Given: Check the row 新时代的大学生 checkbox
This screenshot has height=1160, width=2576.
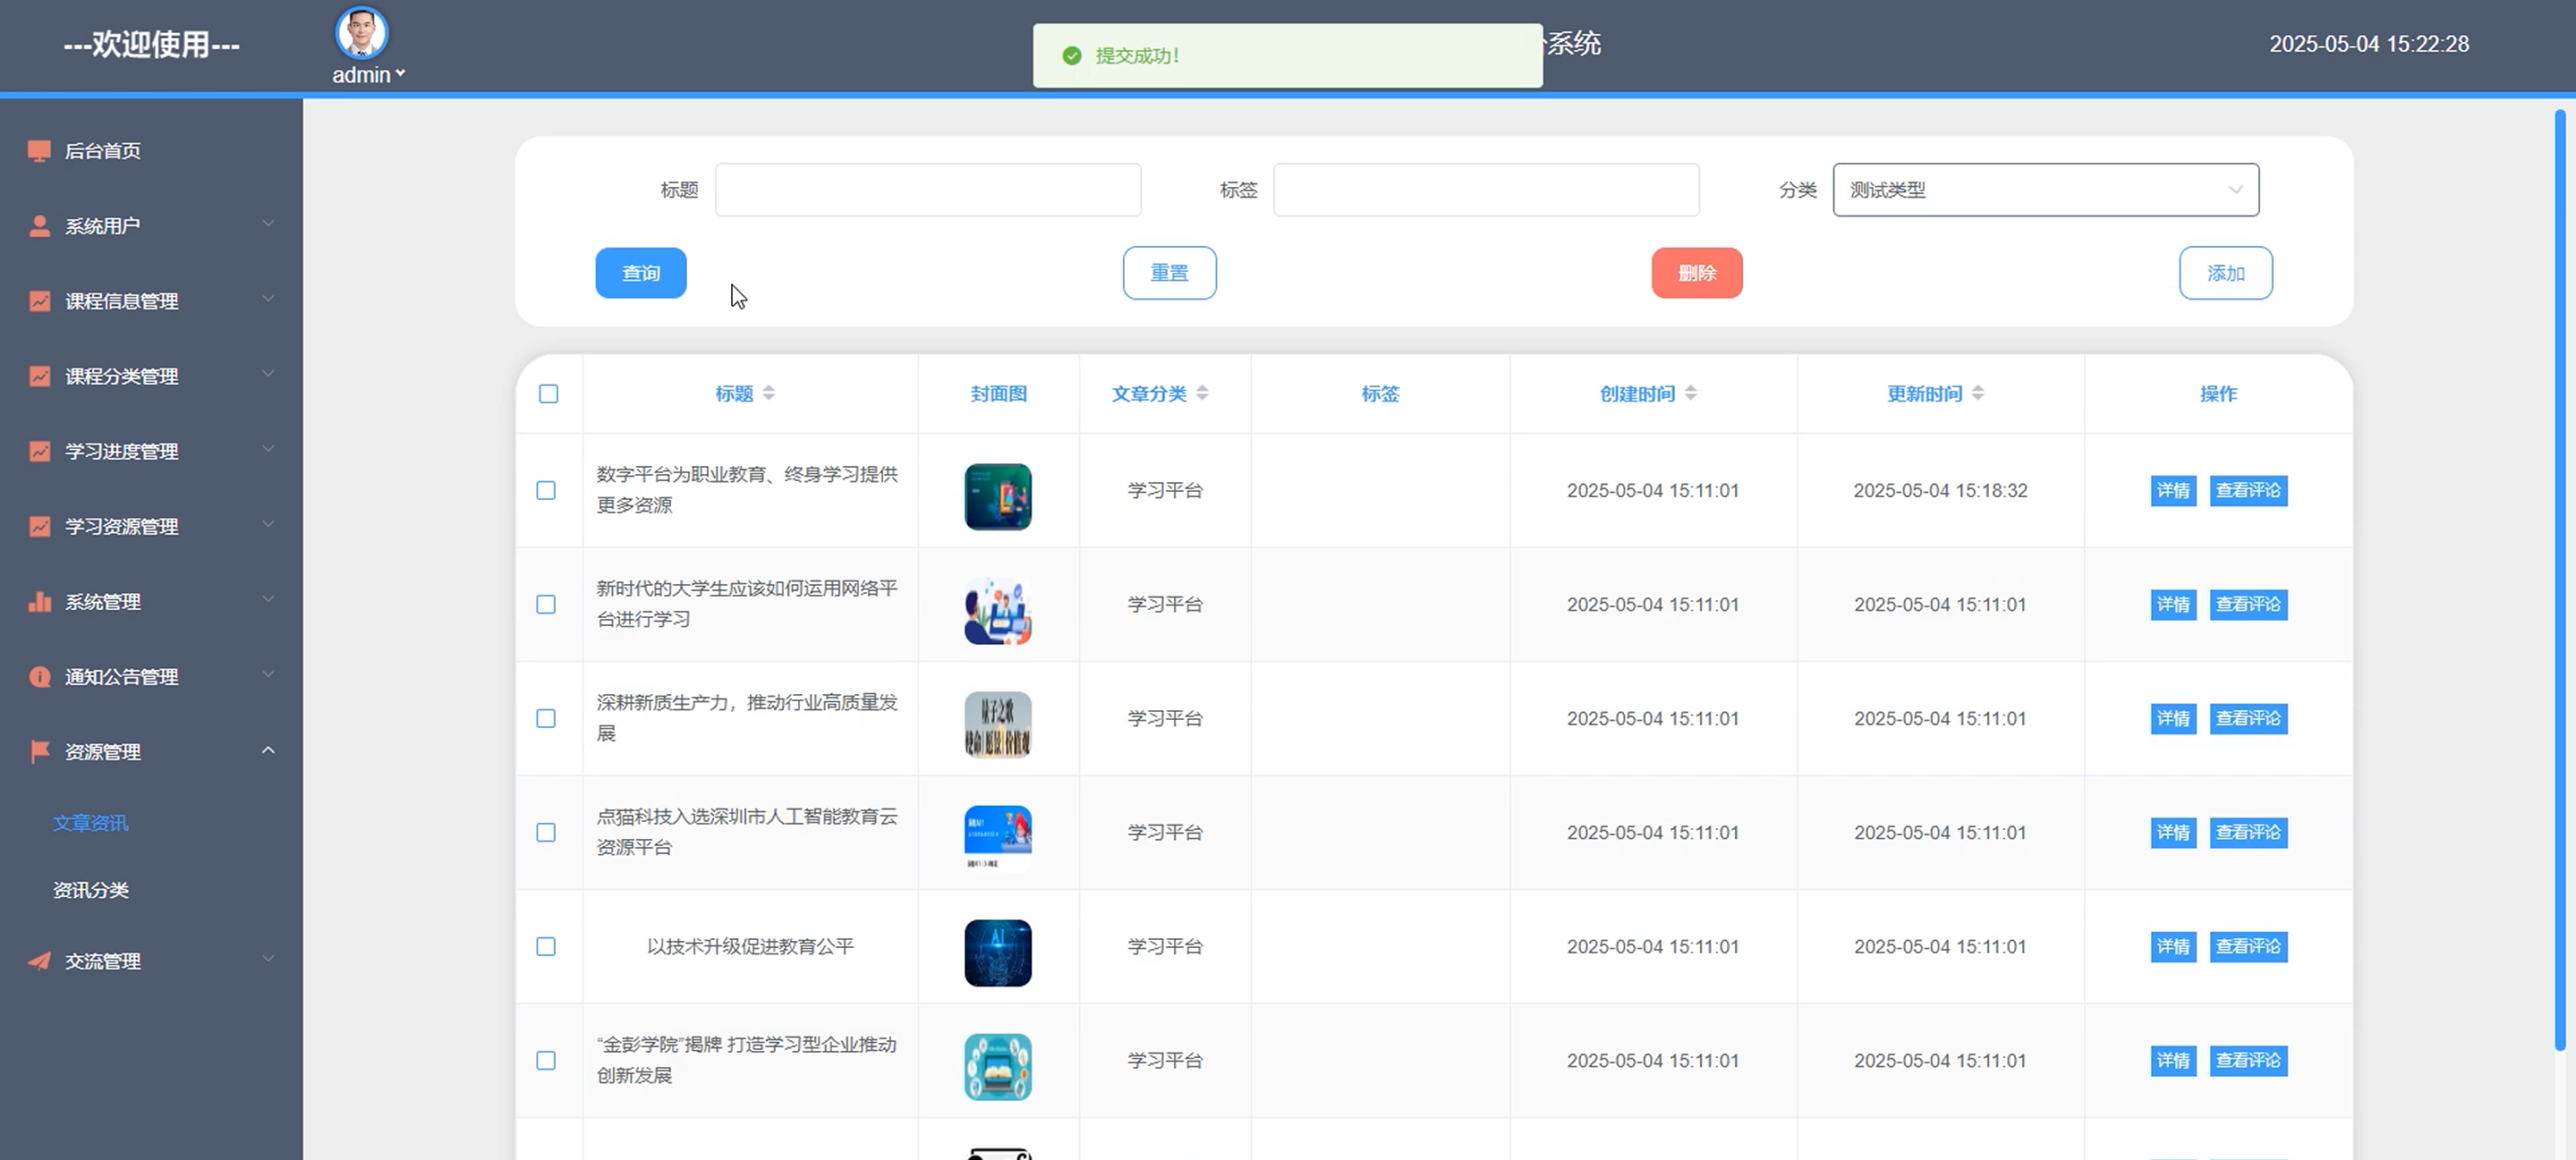Looking at the screenshot, I should pos(546,604).
